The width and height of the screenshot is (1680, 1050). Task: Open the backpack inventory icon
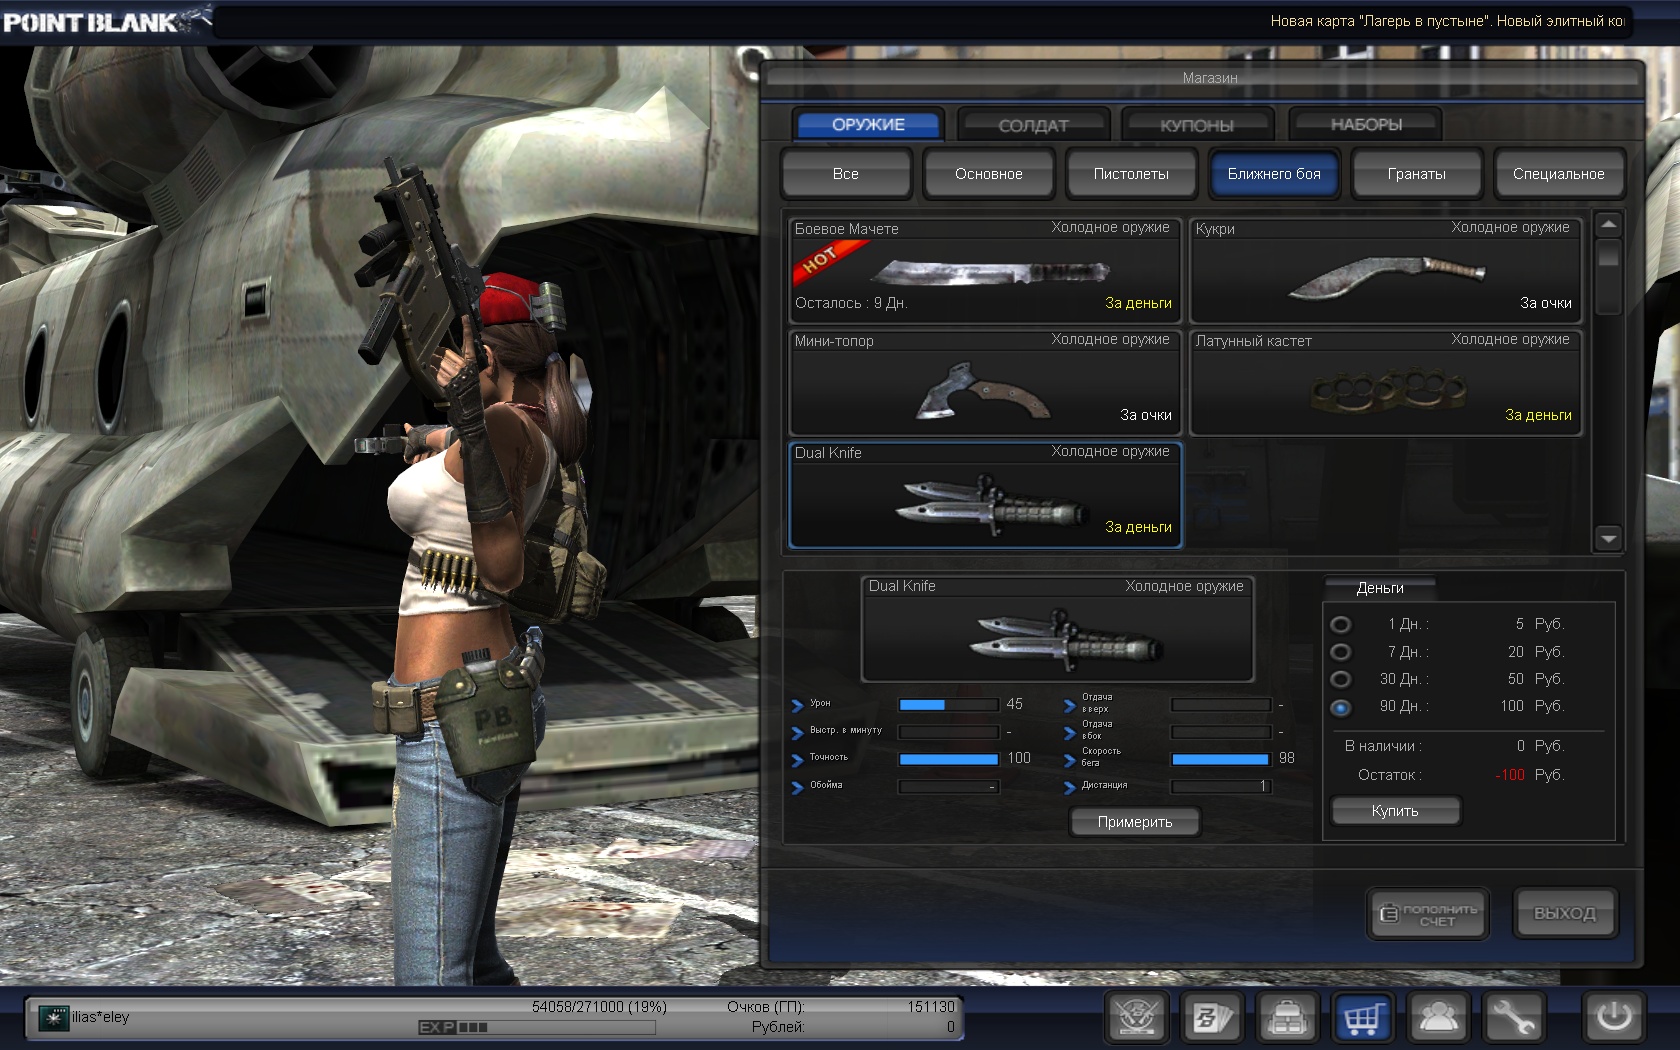tap(1288, 1018)
